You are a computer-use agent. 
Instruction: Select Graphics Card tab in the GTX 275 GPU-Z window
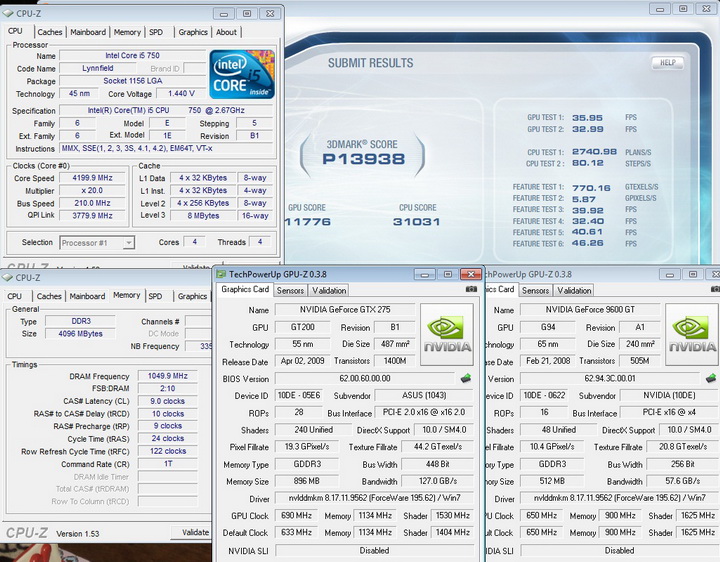[245, 289]
